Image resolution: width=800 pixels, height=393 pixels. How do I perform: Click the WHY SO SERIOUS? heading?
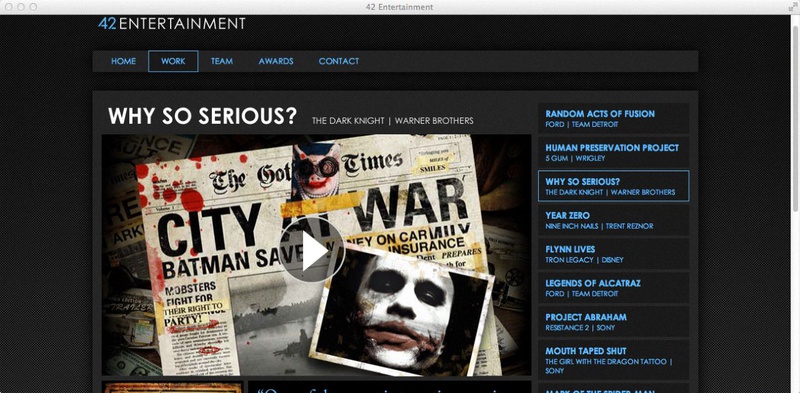[x=202, y=116]
